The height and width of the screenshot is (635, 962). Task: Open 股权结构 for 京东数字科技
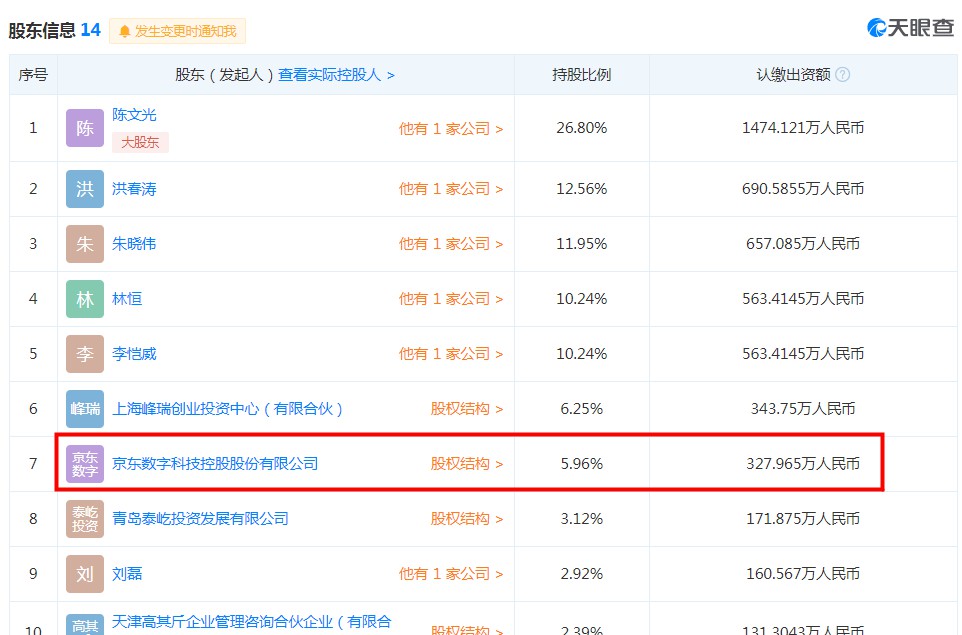467,464
